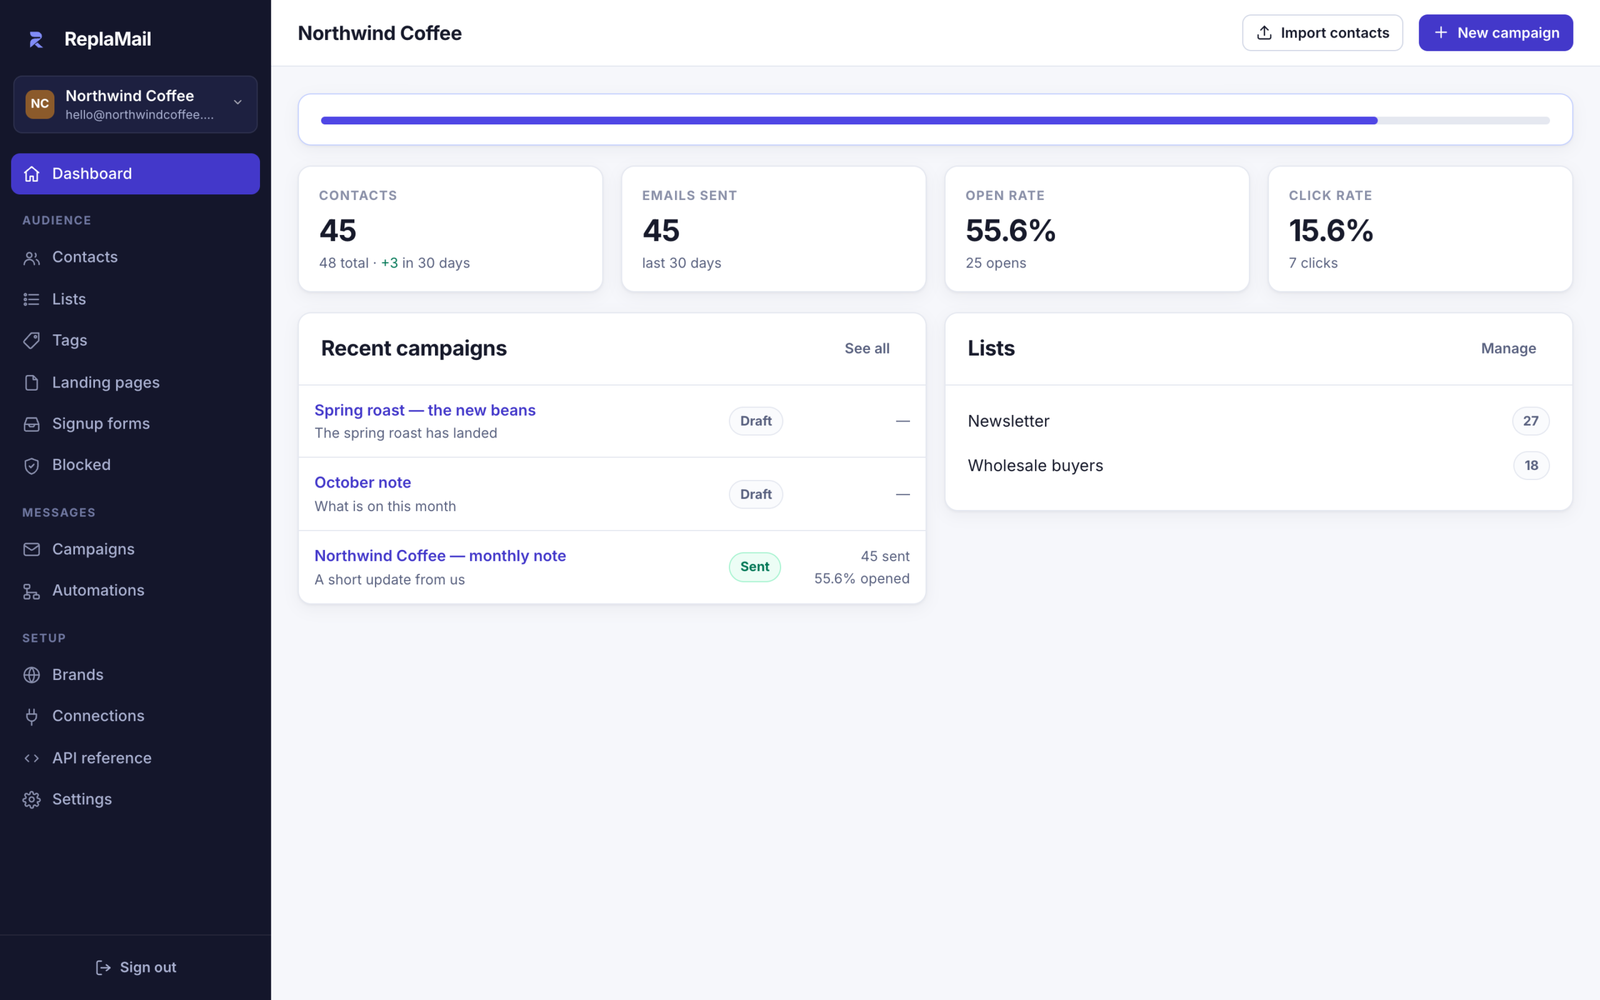The height and width of the screenshot is (1000, 1600).
Task: Click the Tags label icon
Action: pos(32,341)
